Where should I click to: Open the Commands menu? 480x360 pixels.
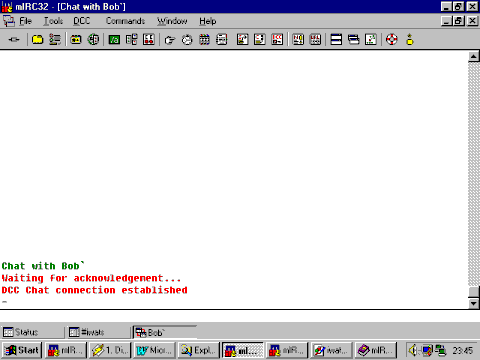[125, 21]
